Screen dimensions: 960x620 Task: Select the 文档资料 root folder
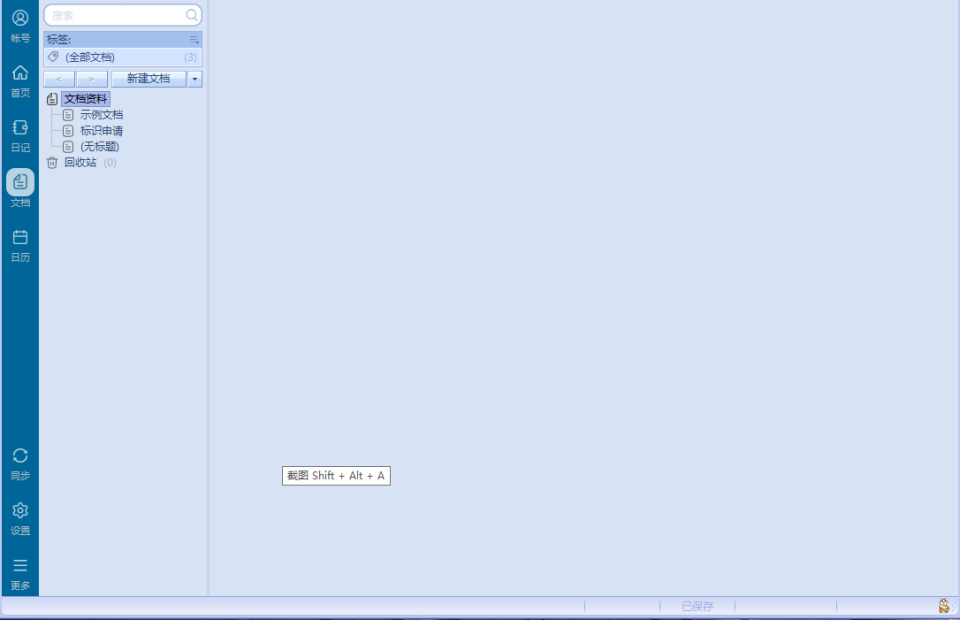[85, 99]
